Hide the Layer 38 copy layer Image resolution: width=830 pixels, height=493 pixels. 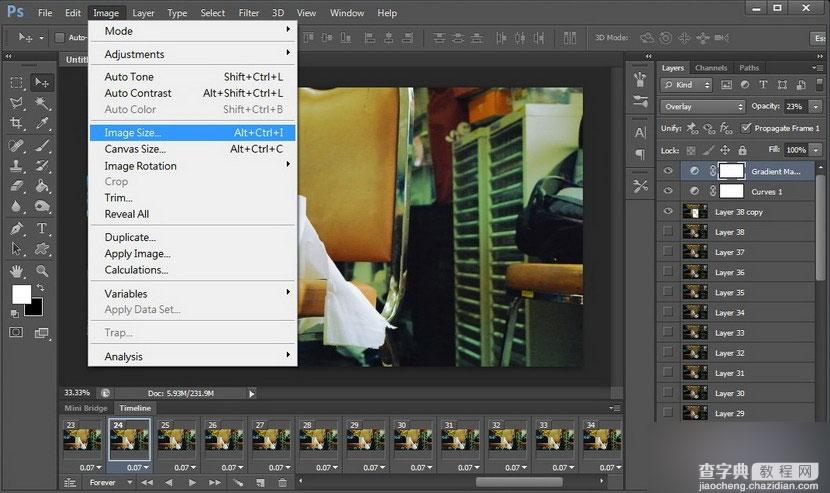[668, 211]
